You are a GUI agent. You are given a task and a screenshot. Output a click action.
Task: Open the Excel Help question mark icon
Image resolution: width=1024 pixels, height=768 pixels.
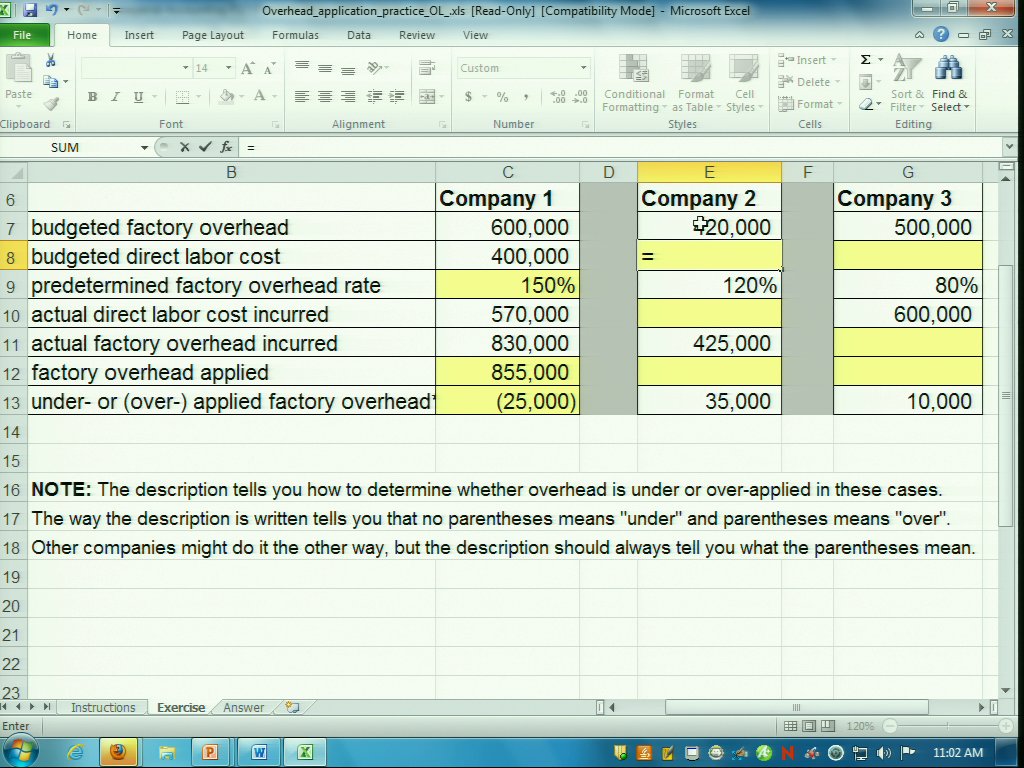(941, 35)
